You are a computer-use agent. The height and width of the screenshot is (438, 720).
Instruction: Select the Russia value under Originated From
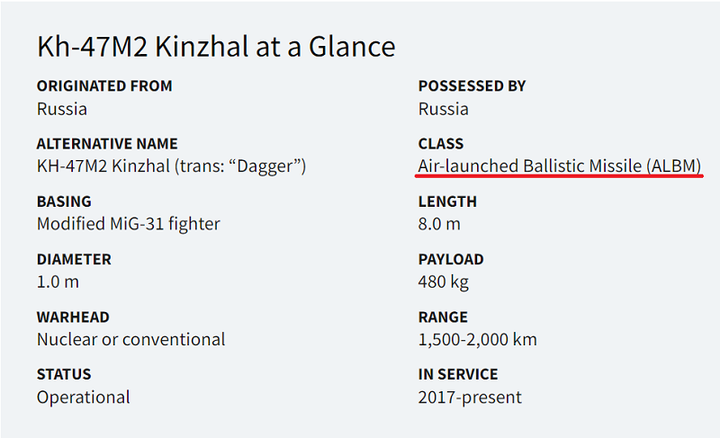(x=62, y=109)
